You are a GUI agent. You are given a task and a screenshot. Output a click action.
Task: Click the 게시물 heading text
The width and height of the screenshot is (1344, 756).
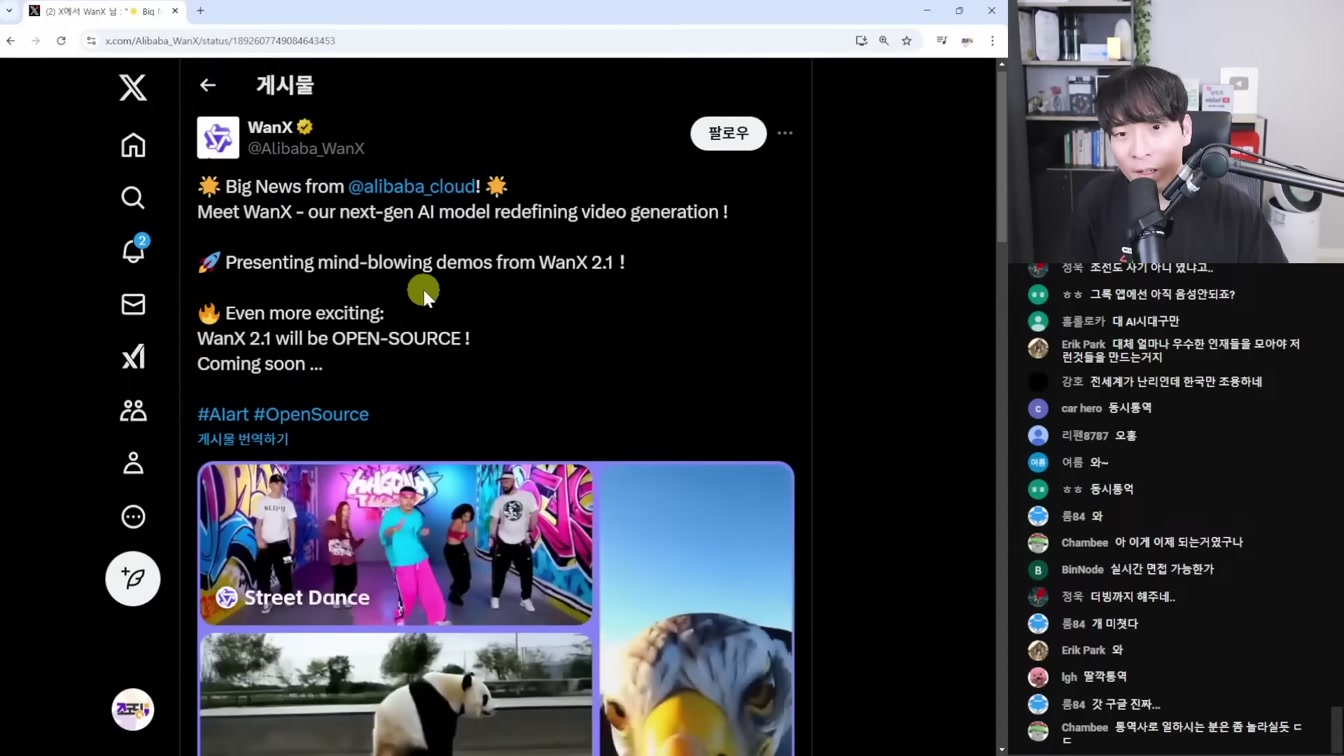[x=285, y=85]
